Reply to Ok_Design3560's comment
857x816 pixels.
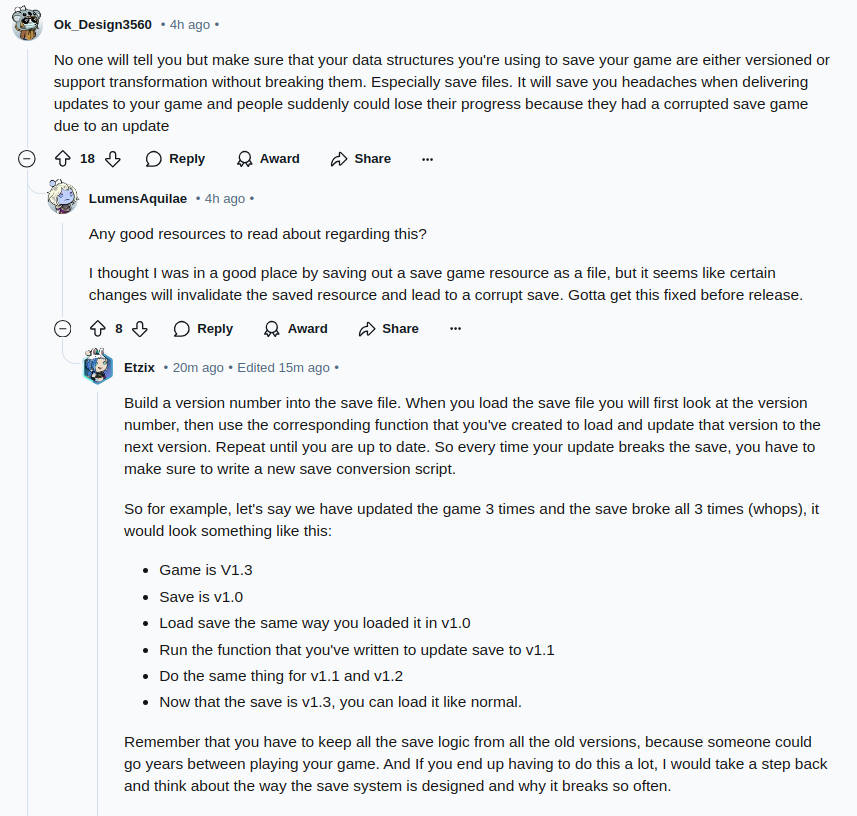pos(175,159)
